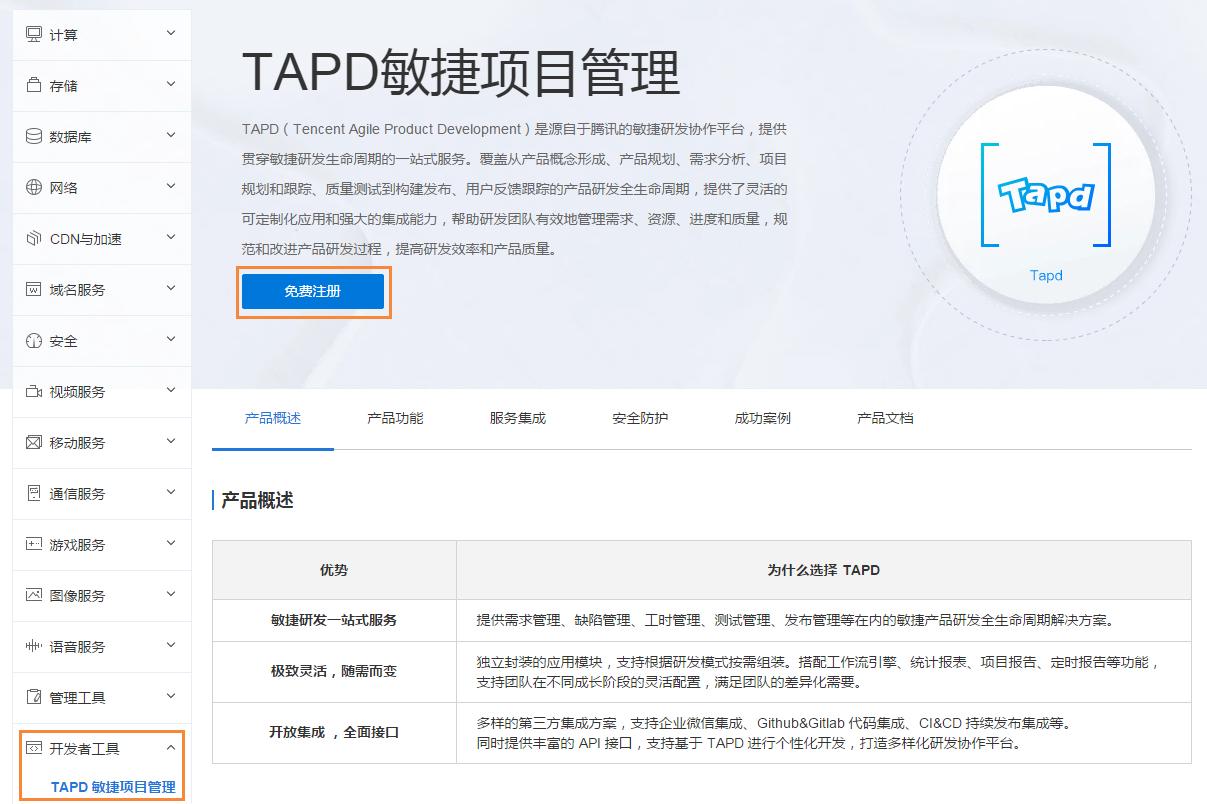The image size is (1207, 804).
Task: Expand the 计算 category chevron
Action: coord(171,33)
